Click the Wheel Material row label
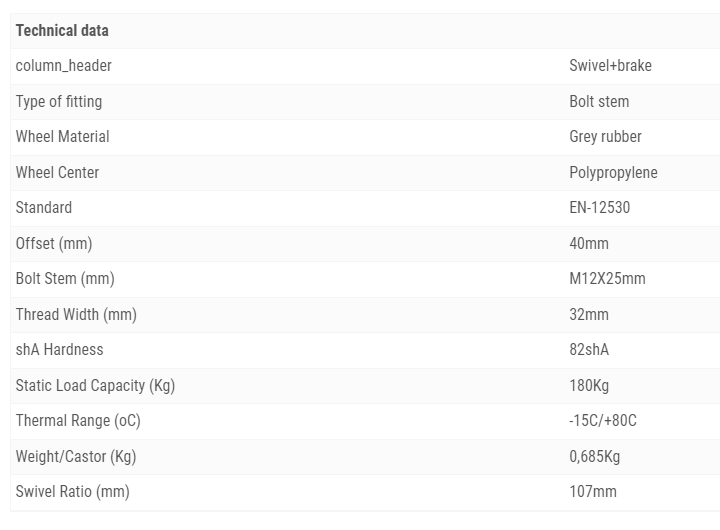The height and width of the screenshot is (530, 720). click(x=63, y=136)
